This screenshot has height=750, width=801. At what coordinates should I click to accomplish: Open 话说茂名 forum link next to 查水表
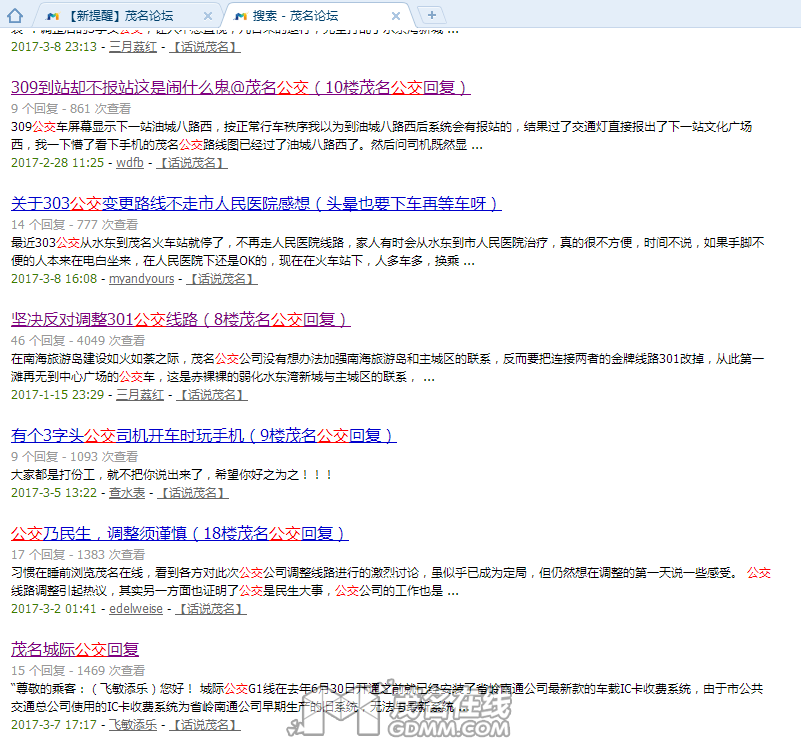[193, 493]
